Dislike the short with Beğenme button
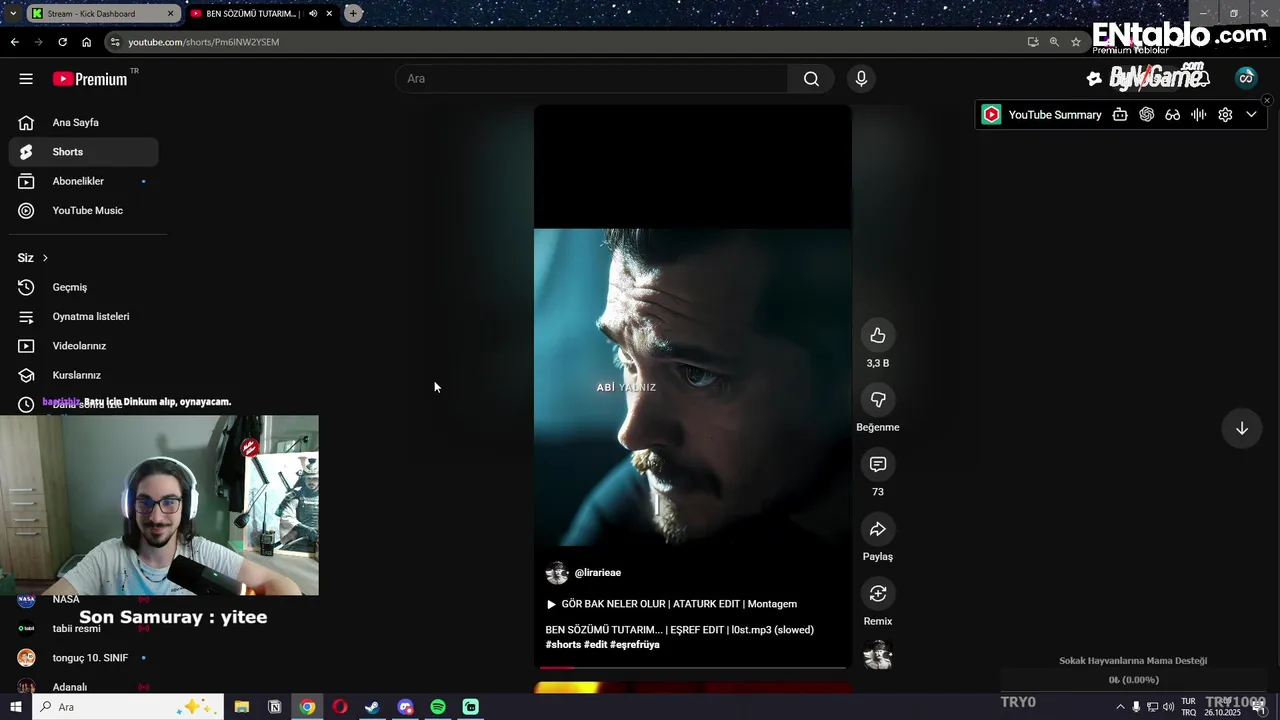Viewport: 1280px width, 720px height. coord(878,400)
